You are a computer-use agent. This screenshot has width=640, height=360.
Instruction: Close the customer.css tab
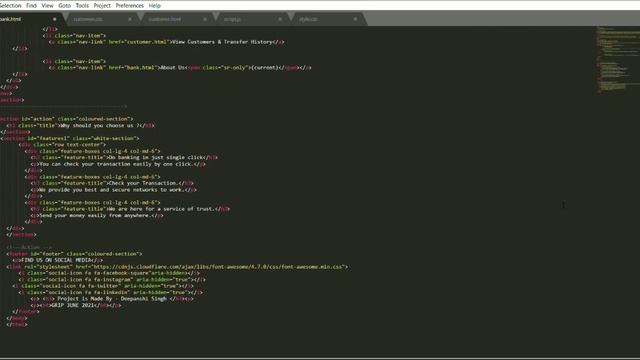[130, 19]
